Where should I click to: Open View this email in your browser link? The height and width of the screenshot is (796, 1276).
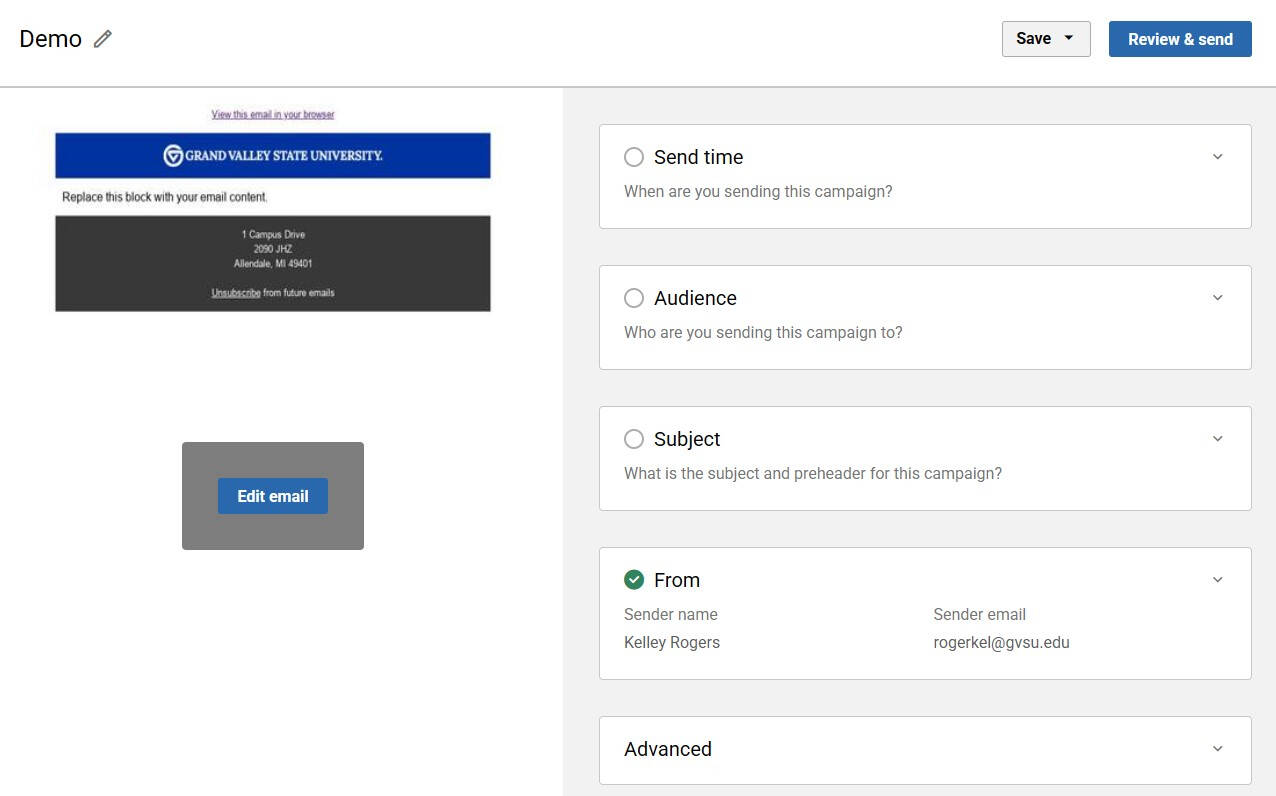[272, 115]
